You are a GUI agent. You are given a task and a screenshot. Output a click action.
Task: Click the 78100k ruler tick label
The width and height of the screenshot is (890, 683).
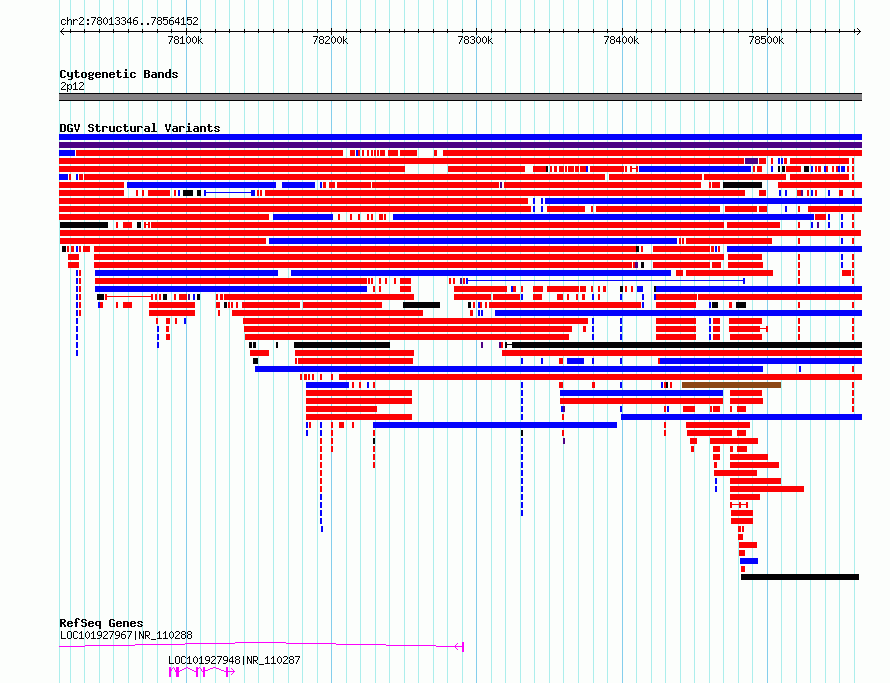(x=185, y=40)
